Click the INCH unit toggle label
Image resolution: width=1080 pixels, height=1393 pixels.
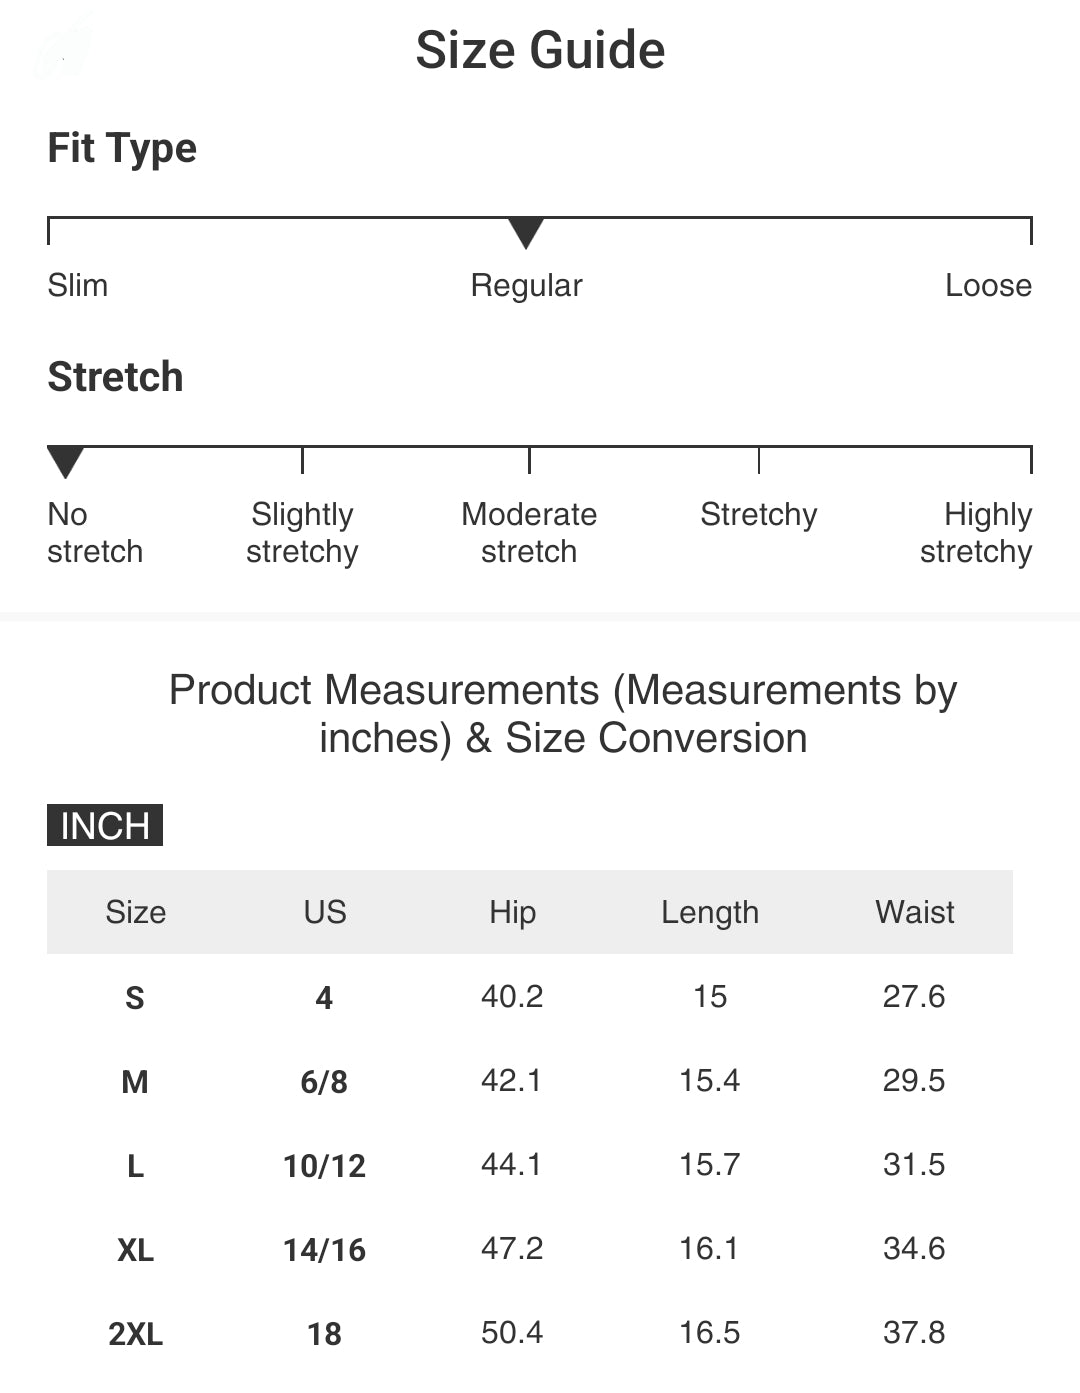(105, 826)
